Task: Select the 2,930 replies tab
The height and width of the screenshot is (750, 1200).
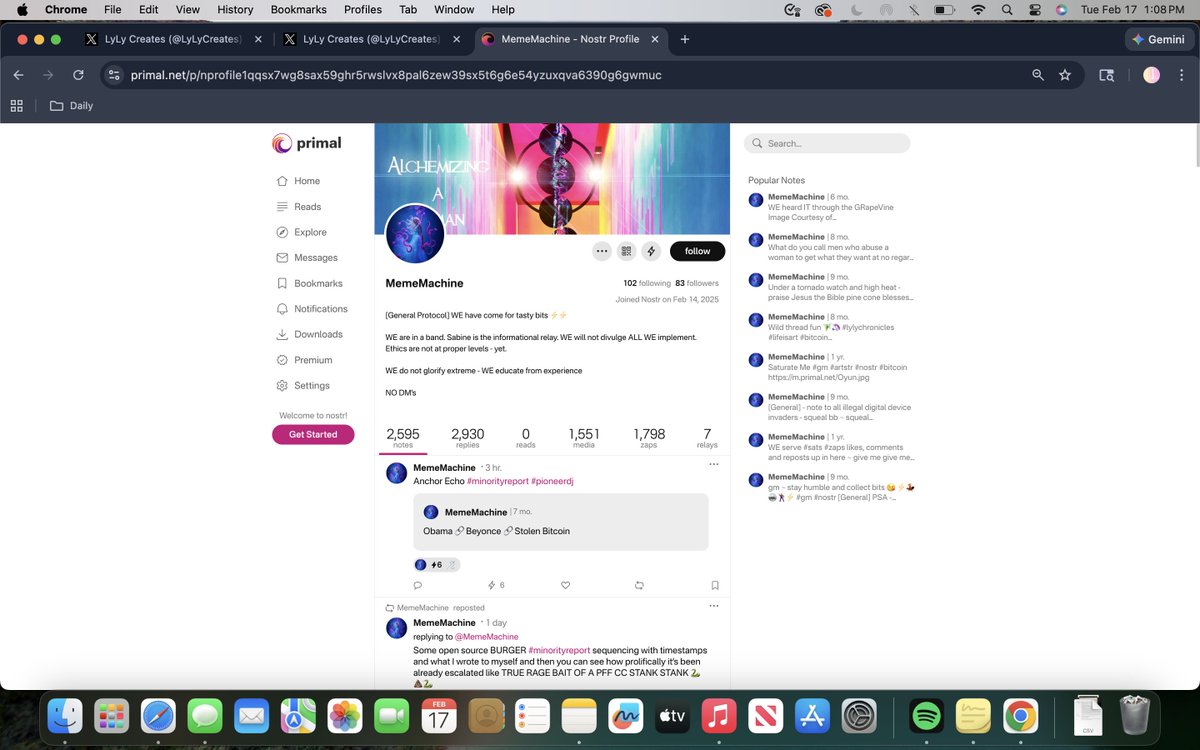Action: (x=468, y=438)
